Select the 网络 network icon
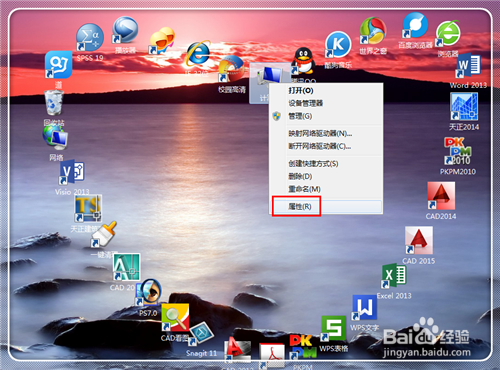500x370 pixels. [55, 137]
